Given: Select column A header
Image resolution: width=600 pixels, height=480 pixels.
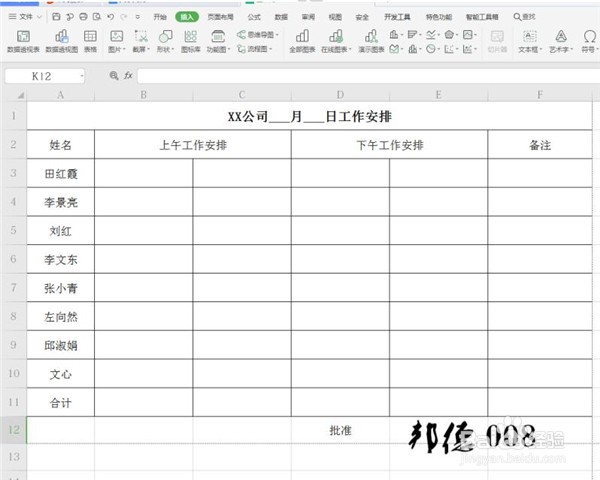Looking at the screenshot, I should (x=60, y=95).
